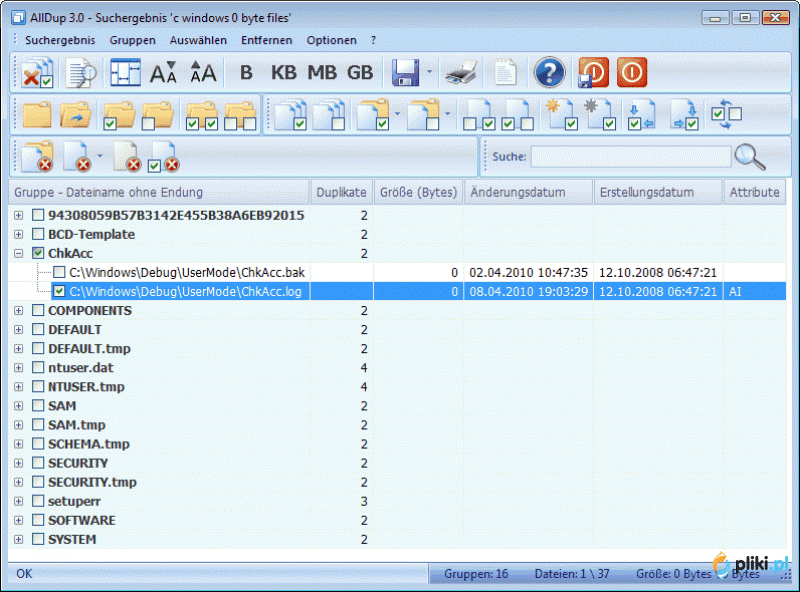
Task: Open the Entfernen menu
Action: point(266,40)
